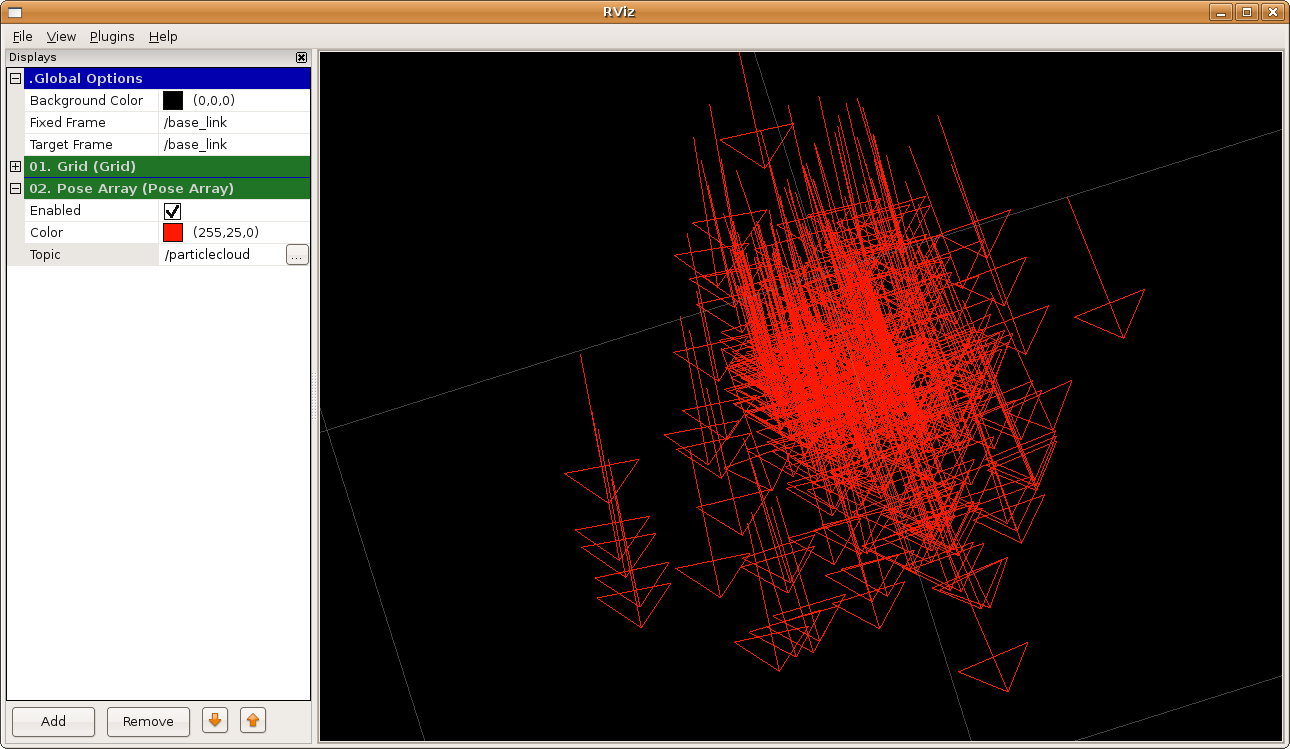
Task: Open the Pose Array color picker
Action: [172, 232]
